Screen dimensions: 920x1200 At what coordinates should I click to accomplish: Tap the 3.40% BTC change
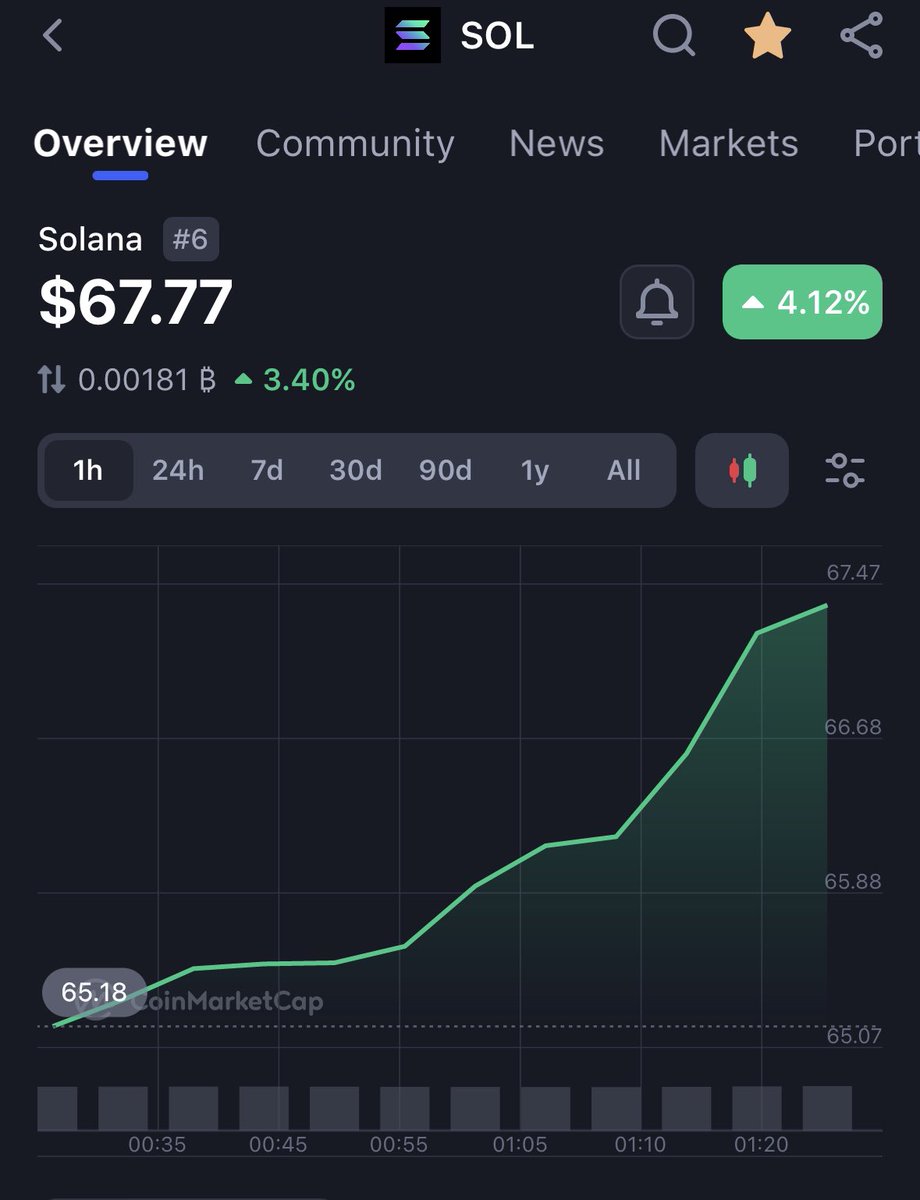click(x=295, y=380)
